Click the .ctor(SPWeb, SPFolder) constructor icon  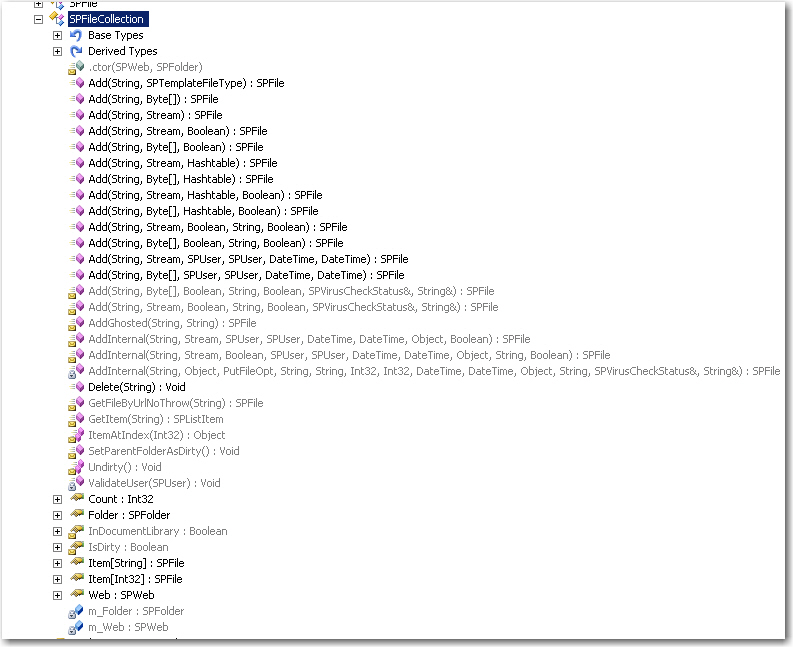pyautogui.click(x=76, y=67)
